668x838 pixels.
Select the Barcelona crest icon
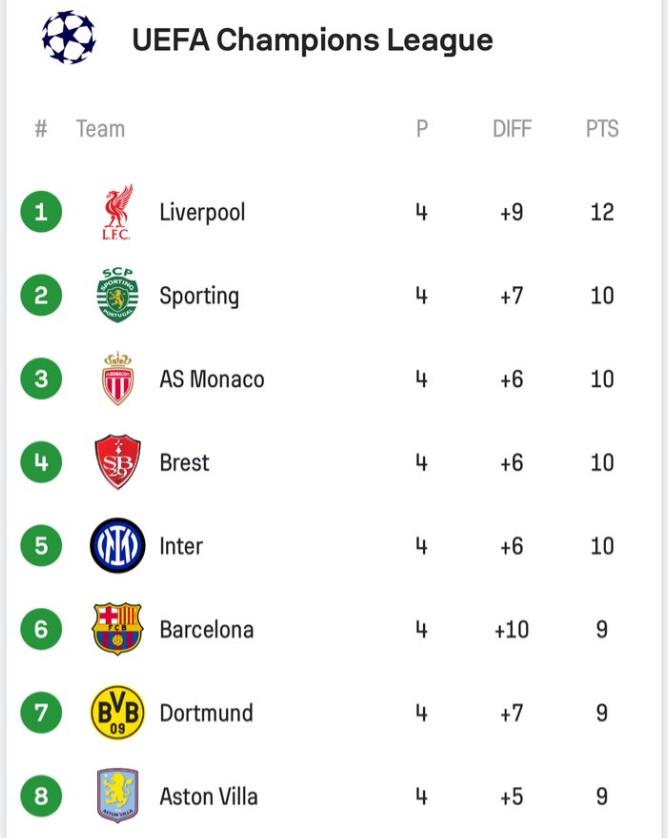117,629
